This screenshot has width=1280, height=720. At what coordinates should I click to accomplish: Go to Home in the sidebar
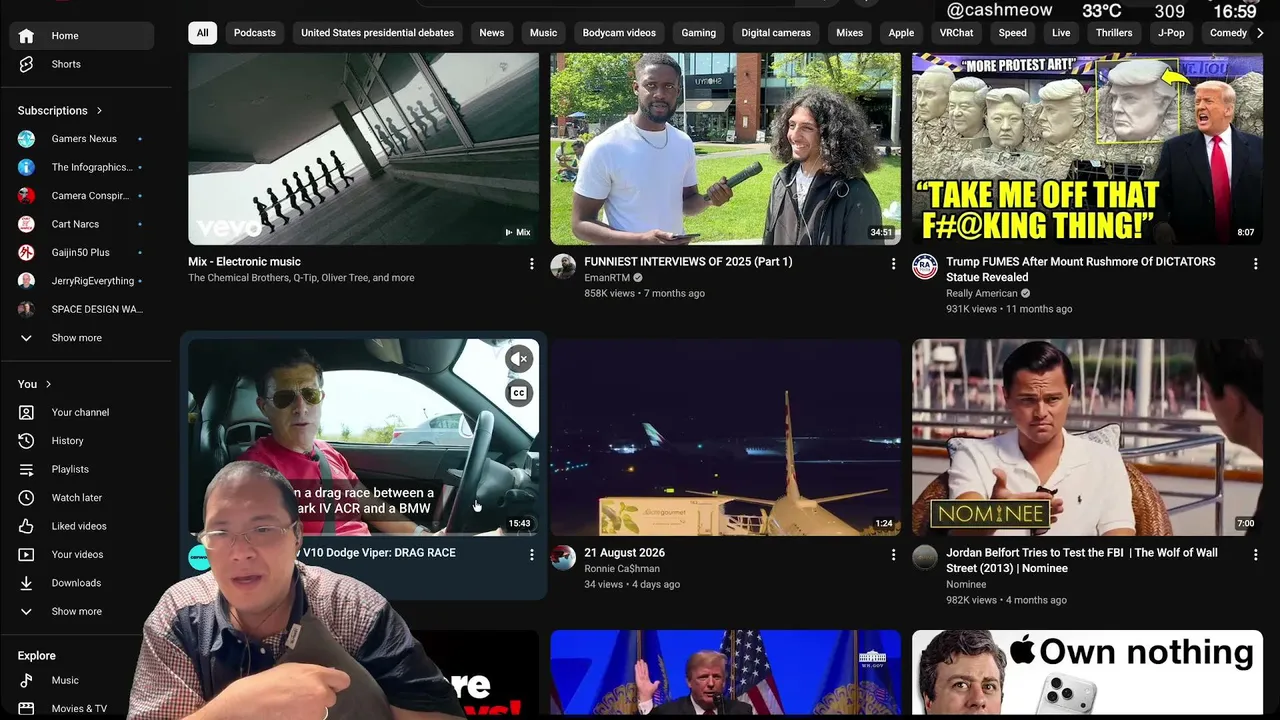point(82,36)
